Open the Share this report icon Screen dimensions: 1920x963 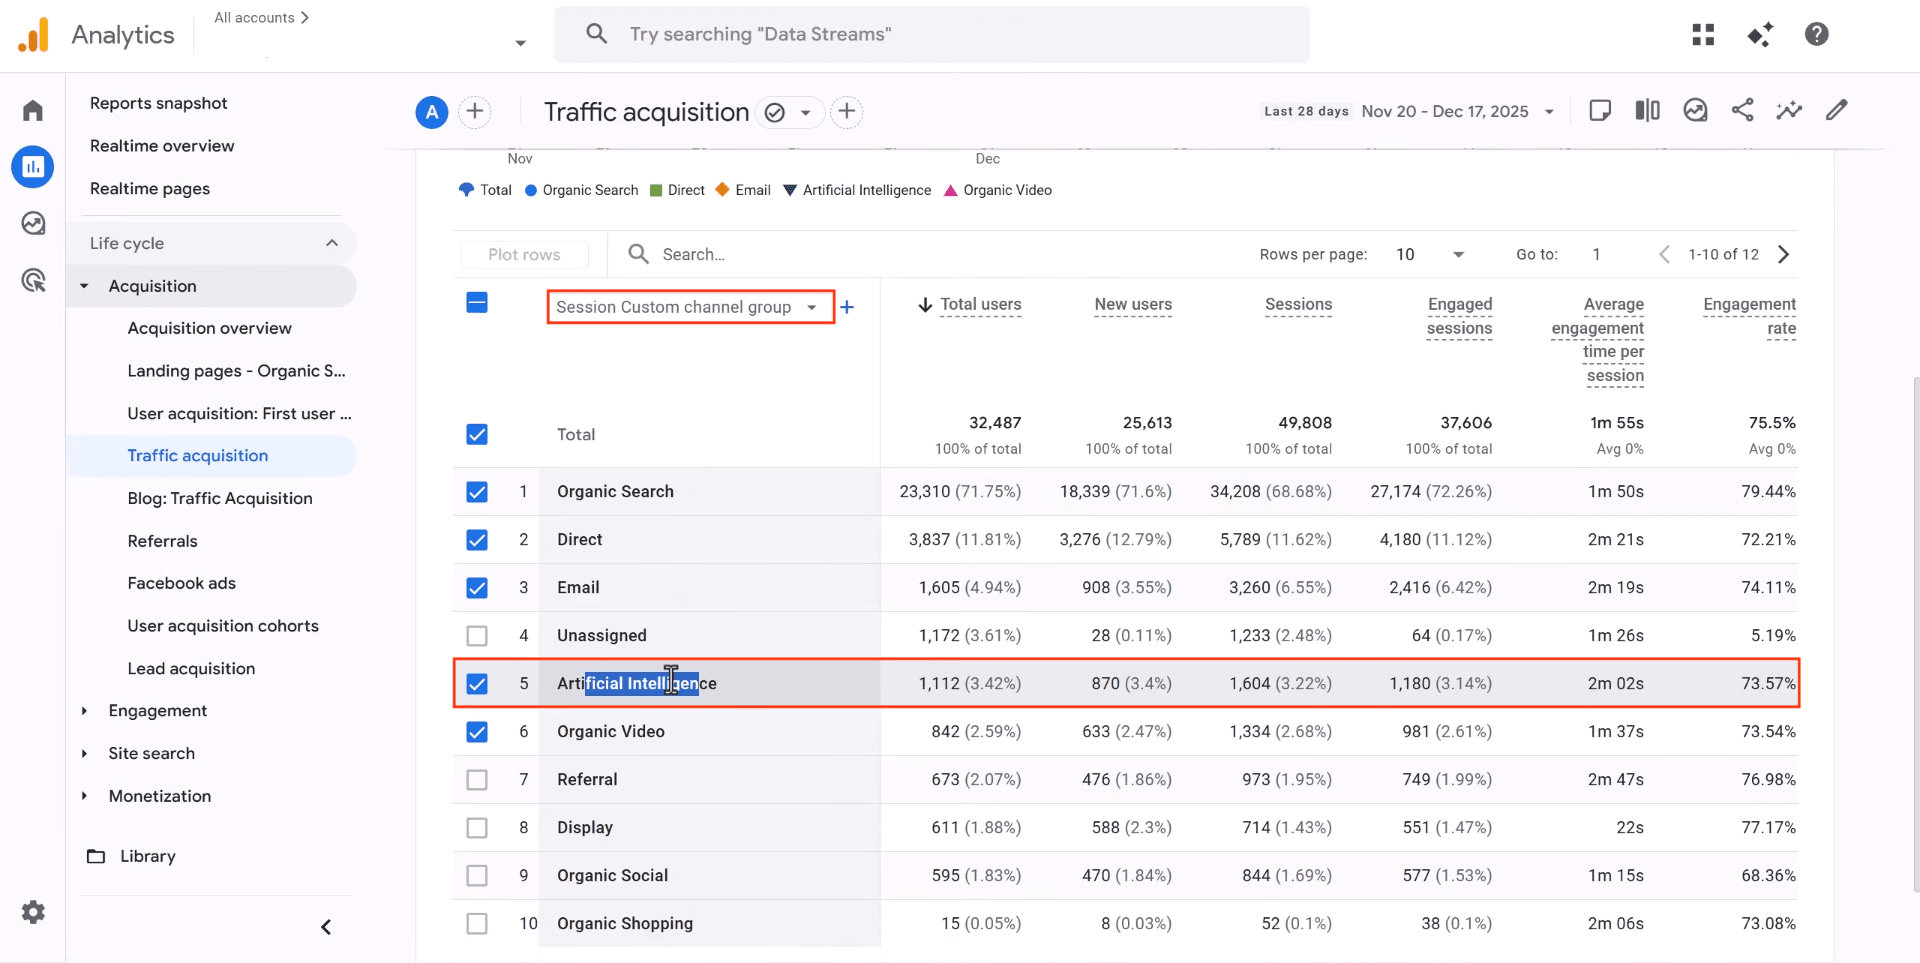pos(1743,110)
